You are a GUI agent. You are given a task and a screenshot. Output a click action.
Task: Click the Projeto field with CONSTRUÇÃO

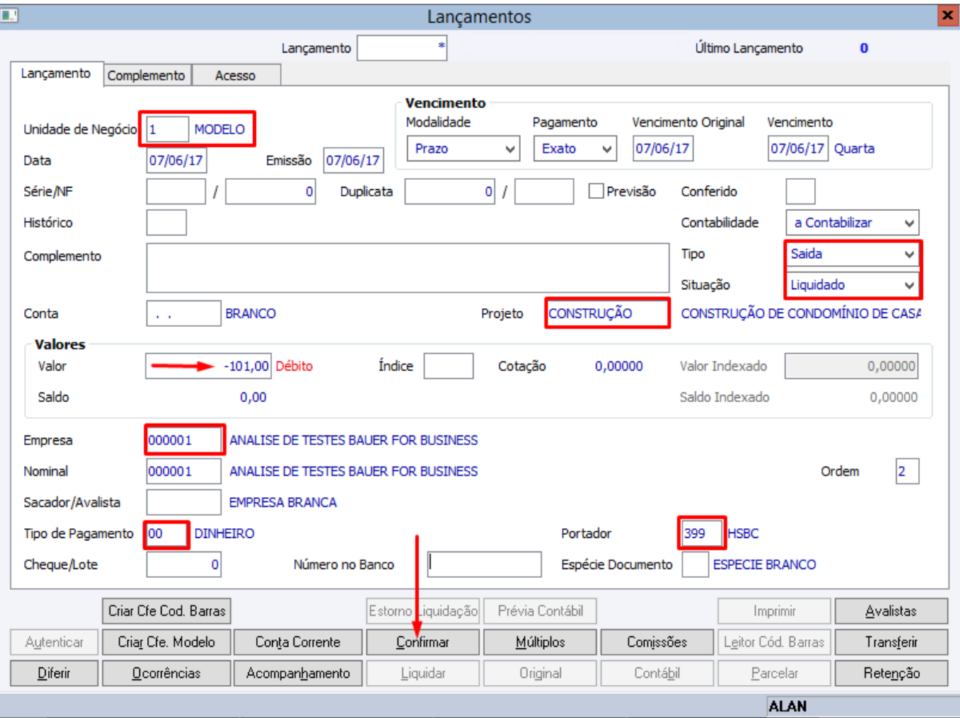tap(607, 313)
